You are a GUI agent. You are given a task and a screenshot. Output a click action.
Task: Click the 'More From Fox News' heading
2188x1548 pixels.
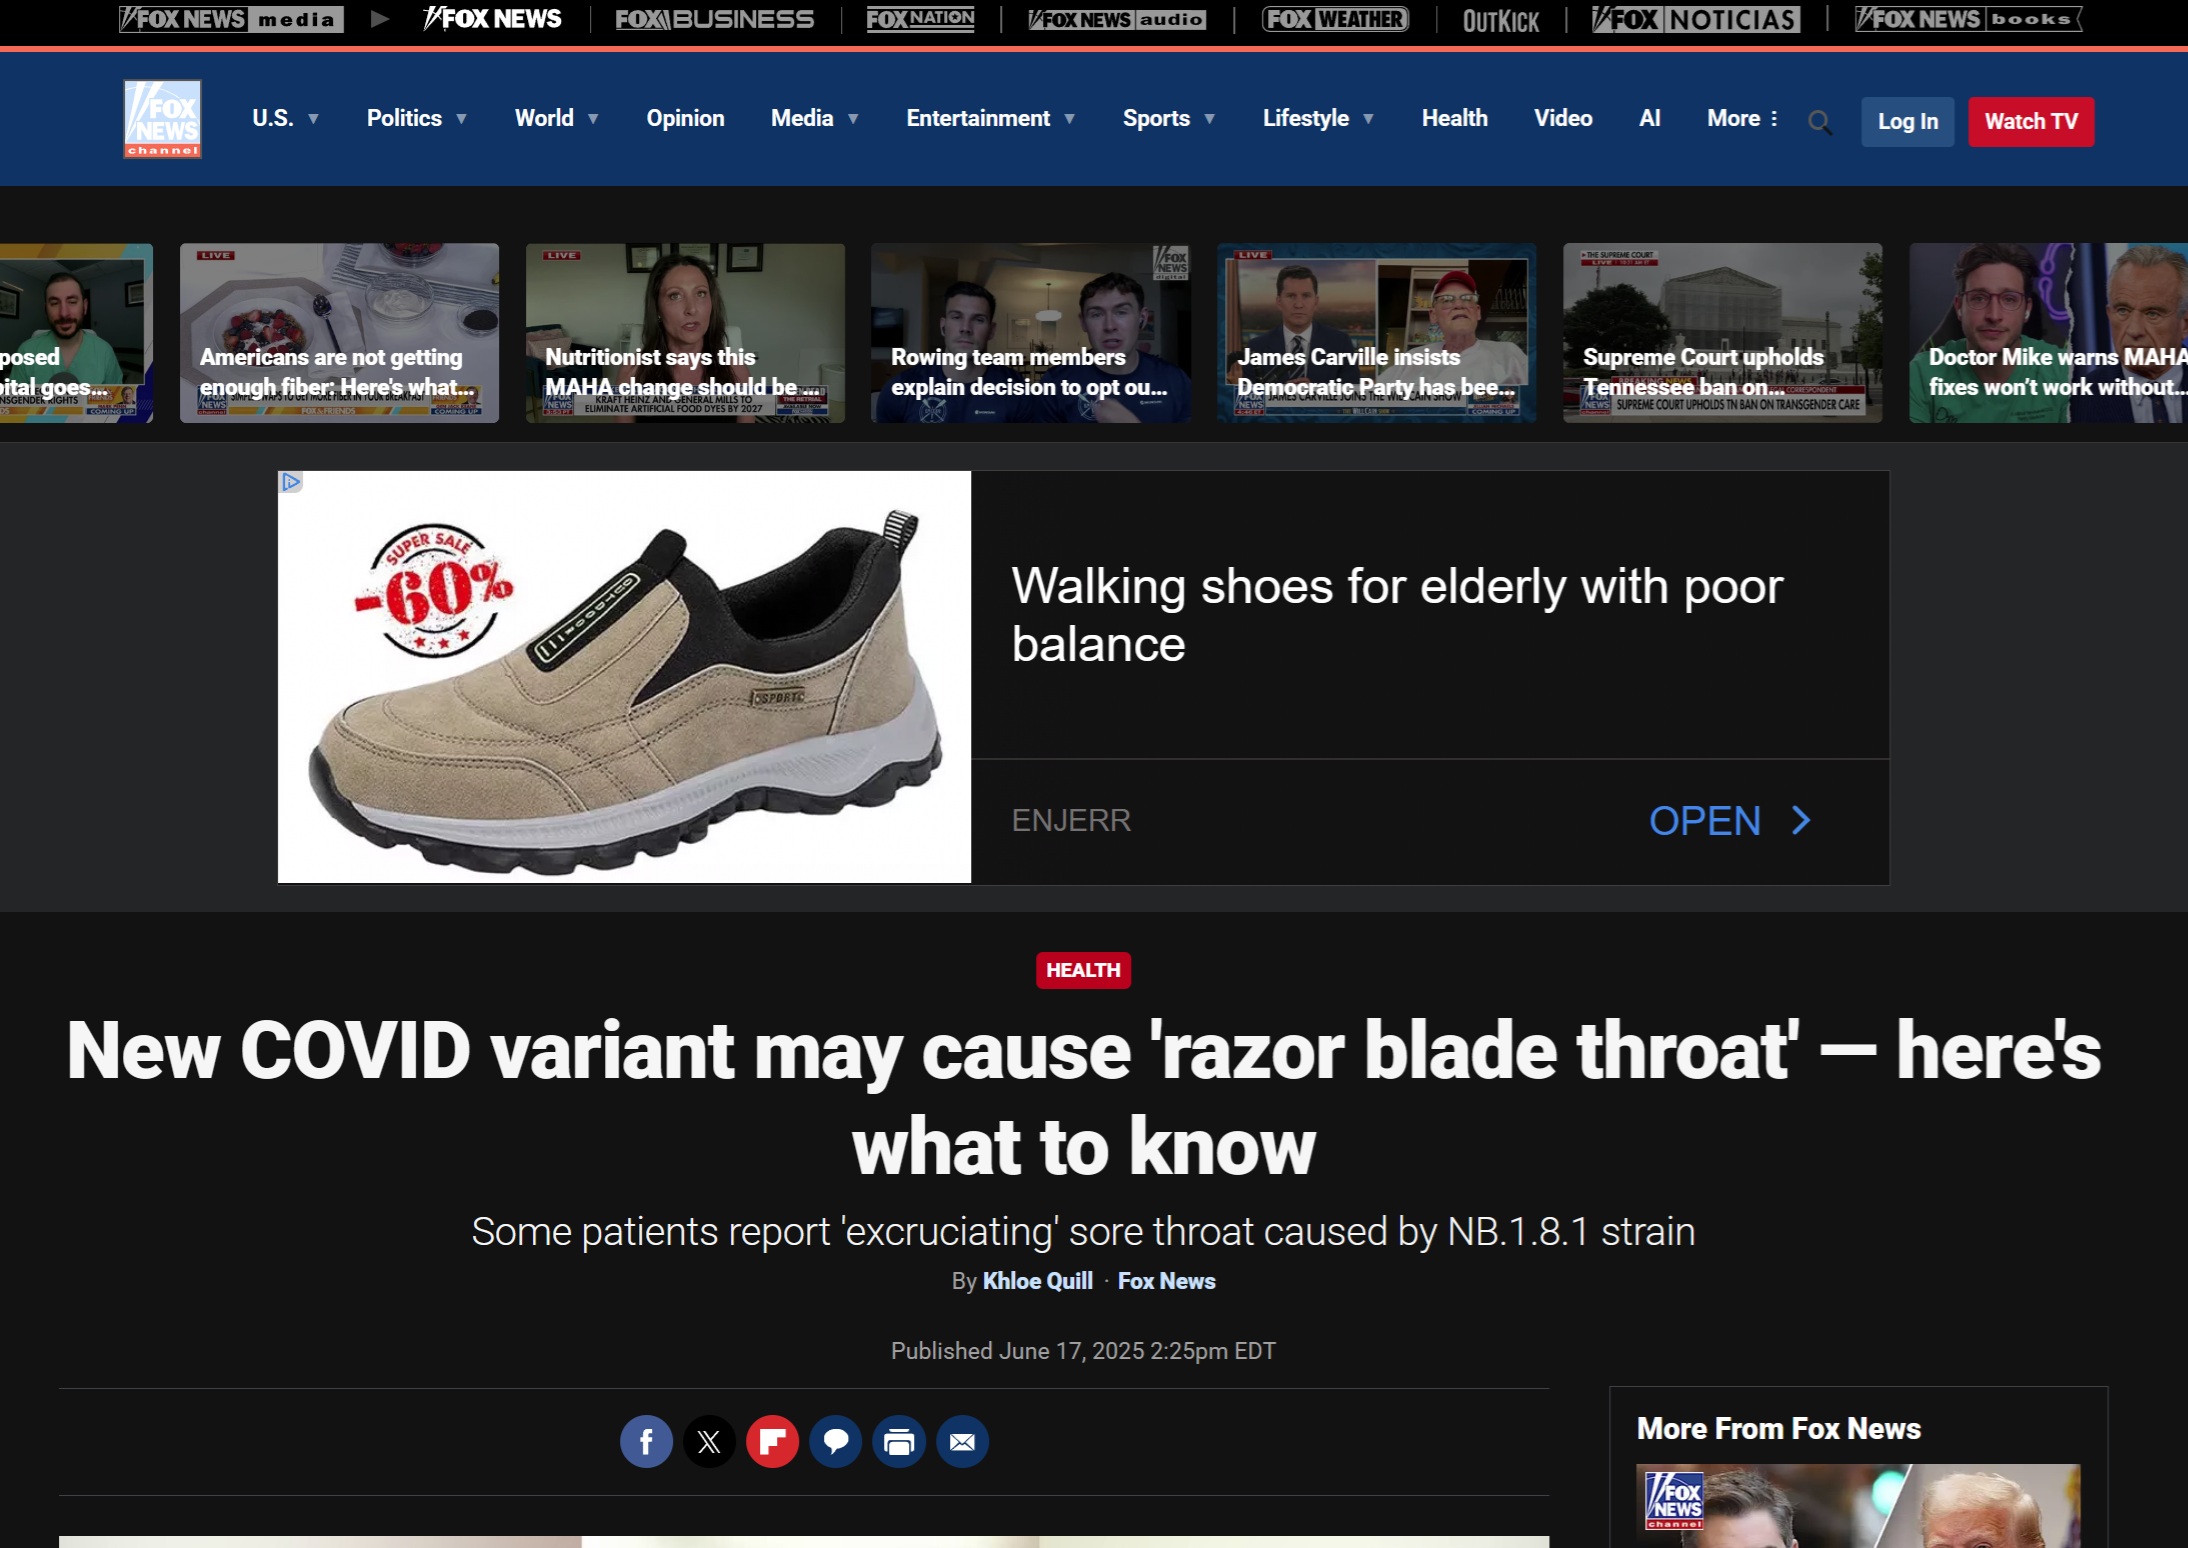point(1778,1429)
